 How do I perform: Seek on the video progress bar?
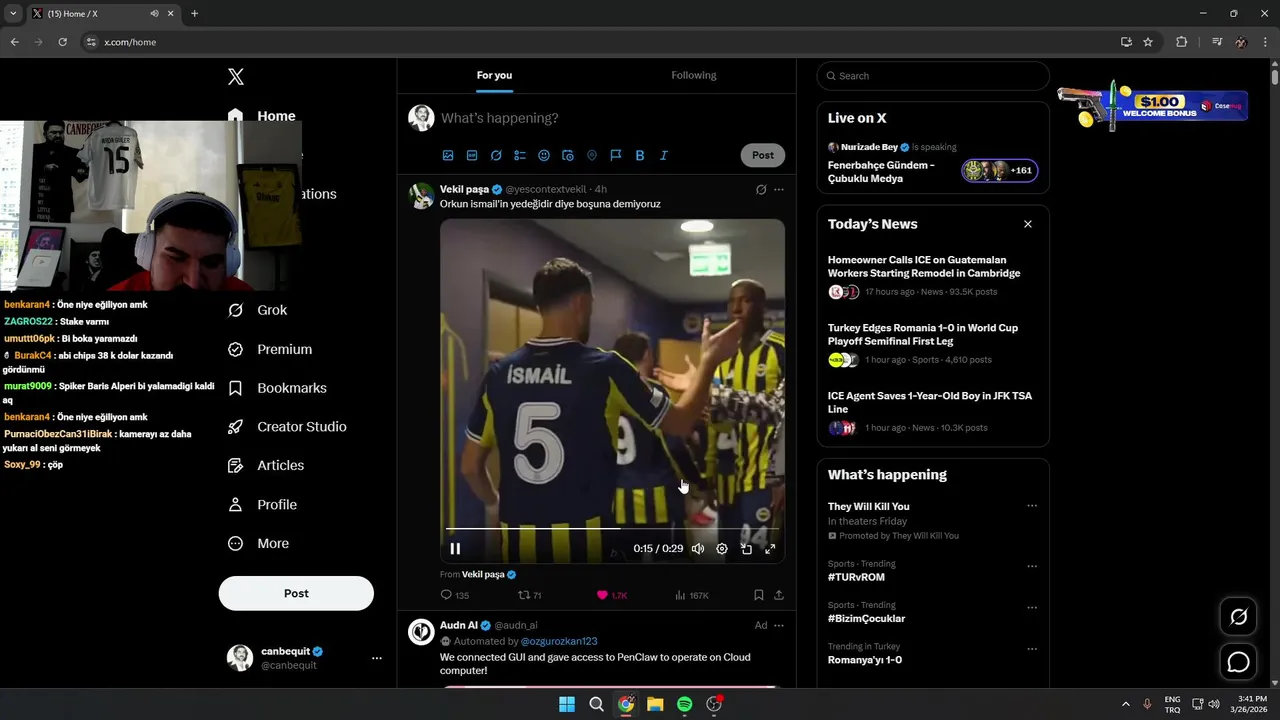[x=612, y=528]
